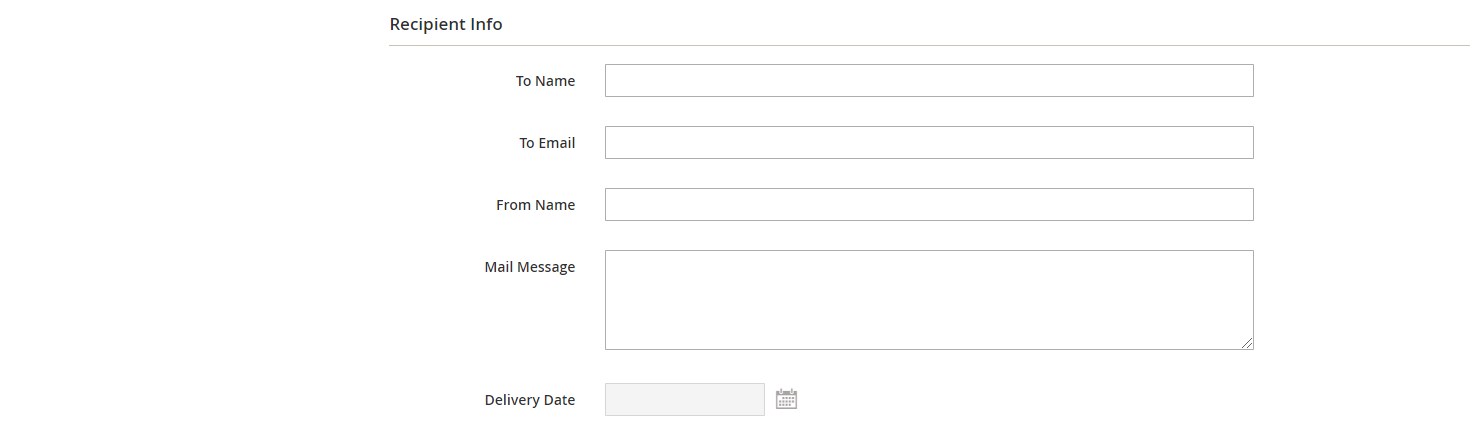
Task: Place cursor in recipient name field
Action: (x=928, y=81)
